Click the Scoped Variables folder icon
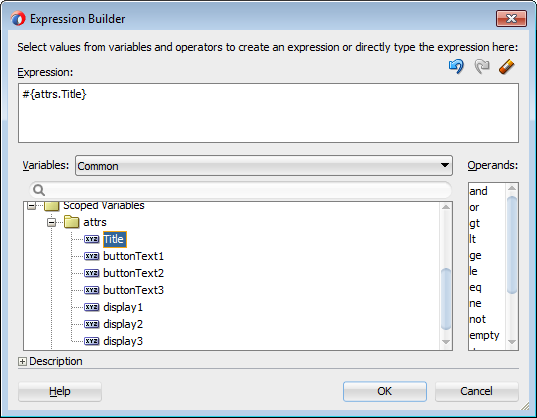537x418 pixels. click(x=52, y=206)
